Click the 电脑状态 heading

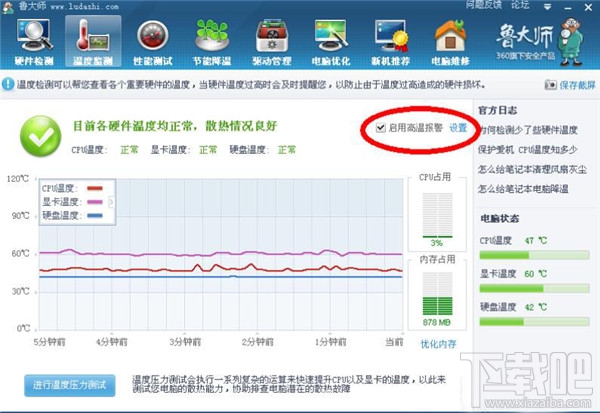(500, 219)
